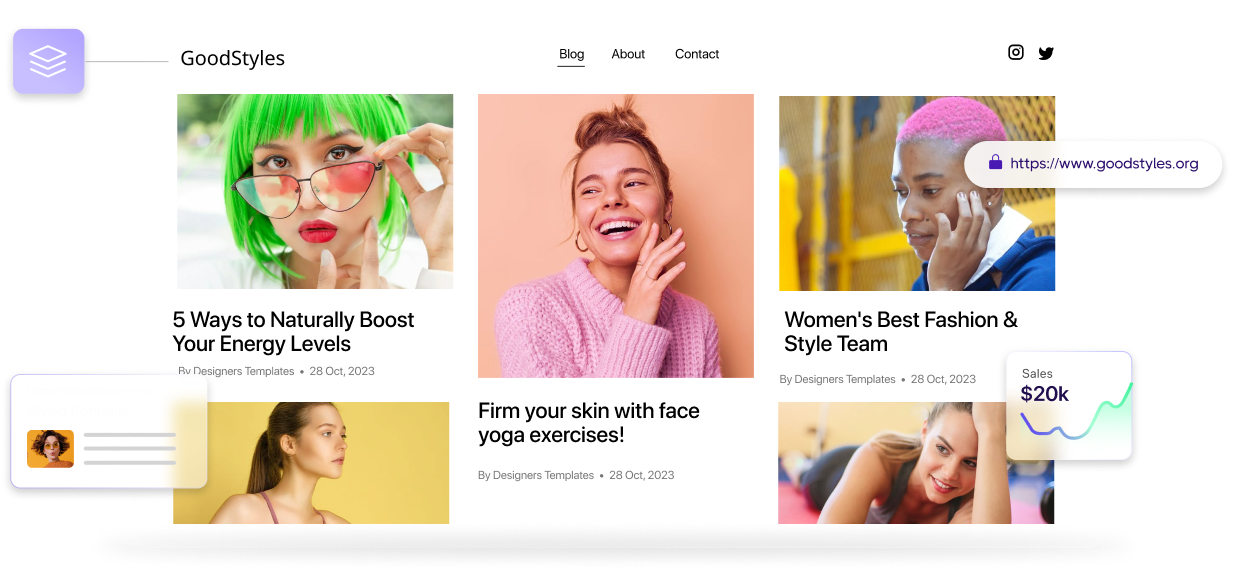Open the About menu item
Image resolution: width=1233 pixels, height=572 pixels.
coord(628,54)
